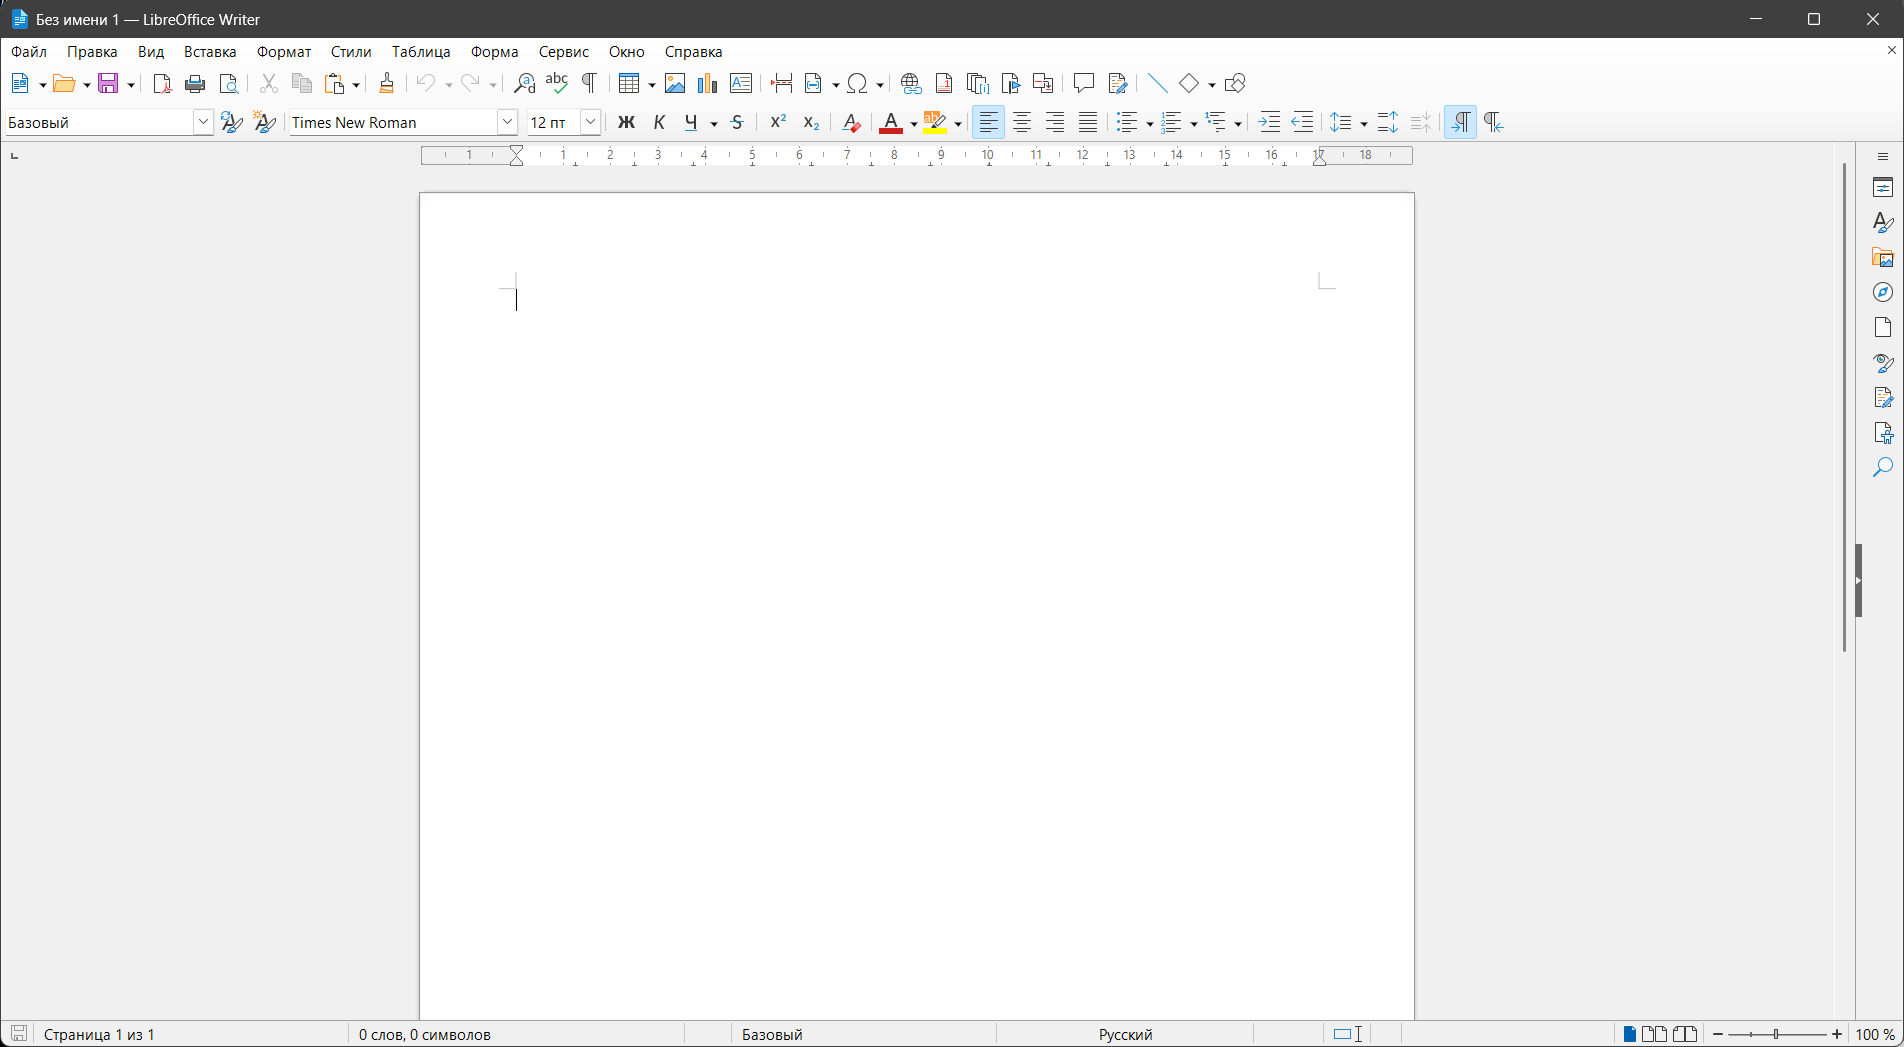This screenshot has height=1047, width=1904.
Task: Open the Файл menu
Action: point(29,52)
